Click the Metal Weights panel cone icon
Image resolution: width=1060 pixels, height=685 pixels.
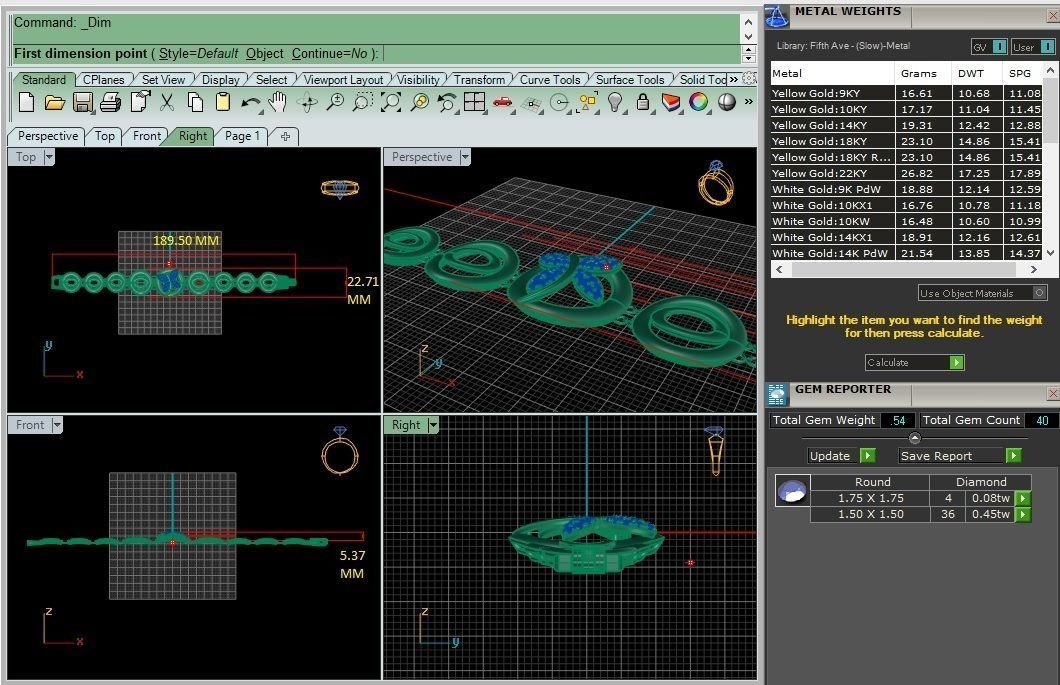coord(777,16)
